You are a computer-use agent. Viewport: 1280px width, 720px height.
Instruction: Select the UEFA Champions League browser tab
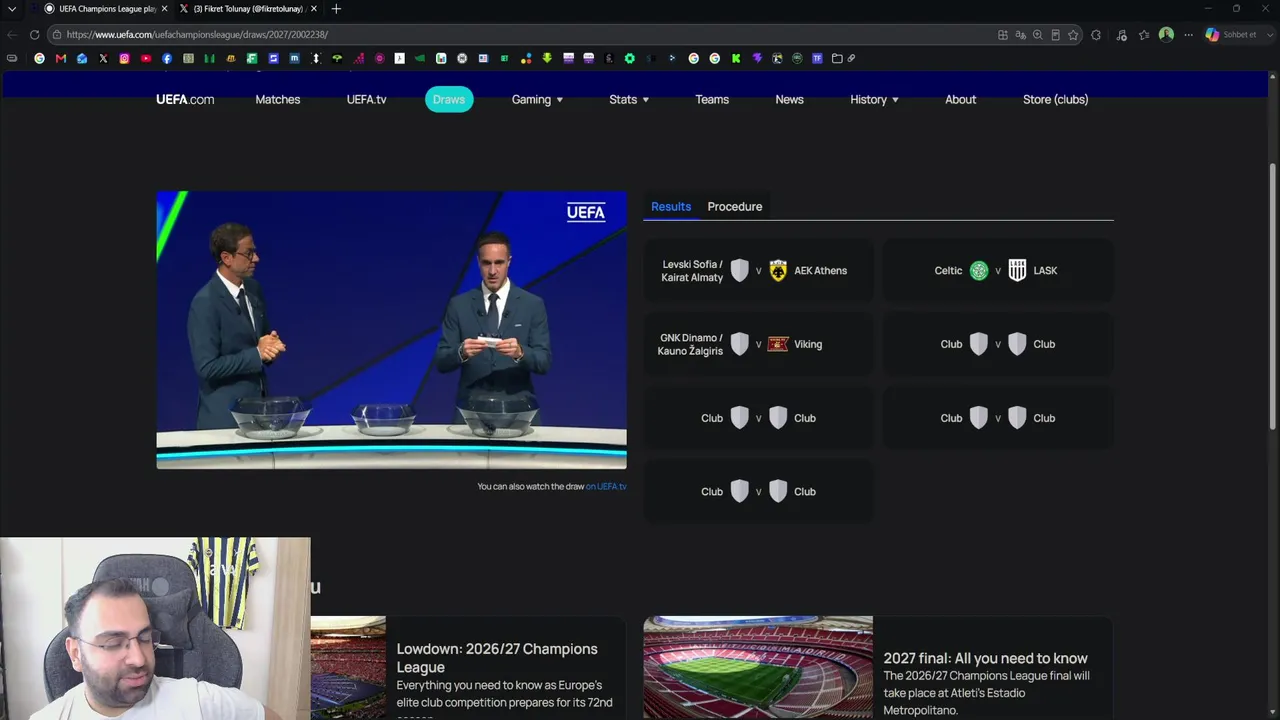point(105,9)
